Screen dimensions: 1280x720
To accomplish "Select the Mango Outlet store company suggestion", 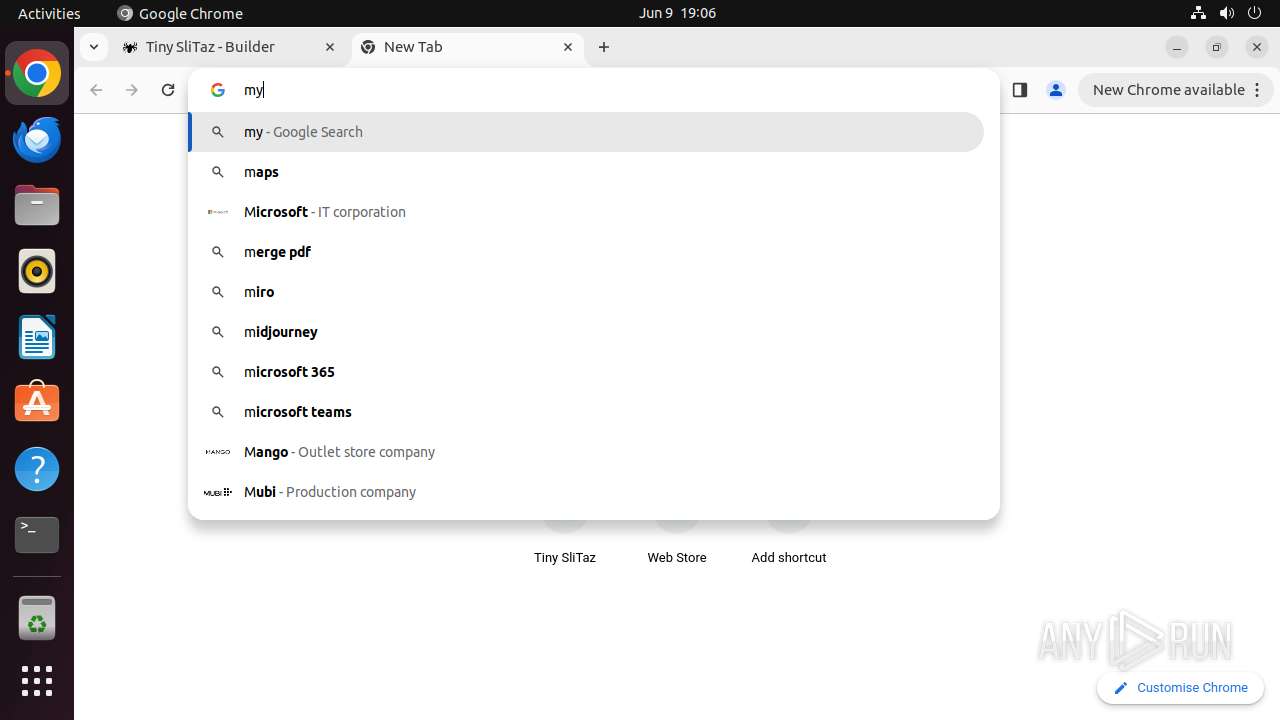I will tap(586, 452).
